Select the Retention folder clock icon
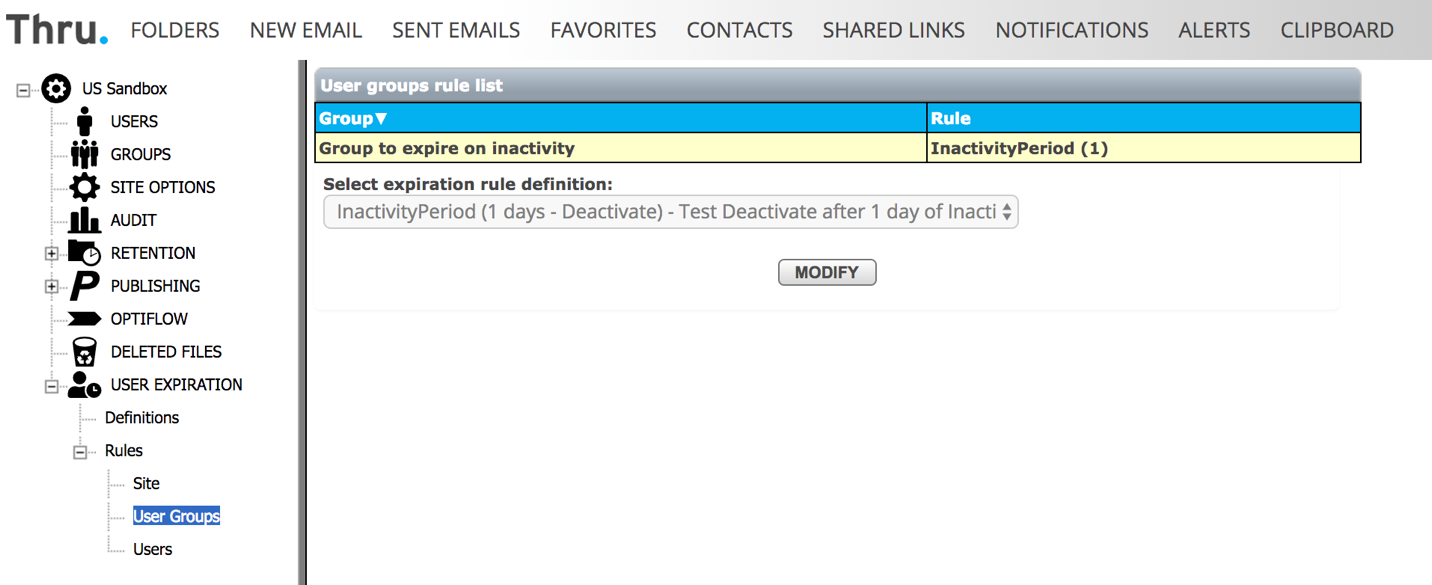Screen dimensions: 1432x585 tap(84, 253)
